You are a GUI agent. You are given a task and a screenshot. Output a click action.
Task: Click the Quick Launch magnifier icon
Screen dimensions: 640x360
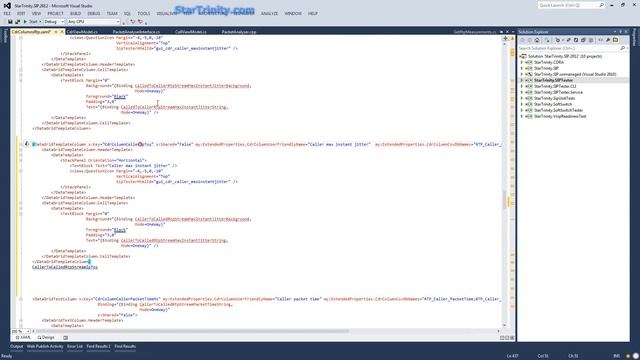[x=601, y=5]
